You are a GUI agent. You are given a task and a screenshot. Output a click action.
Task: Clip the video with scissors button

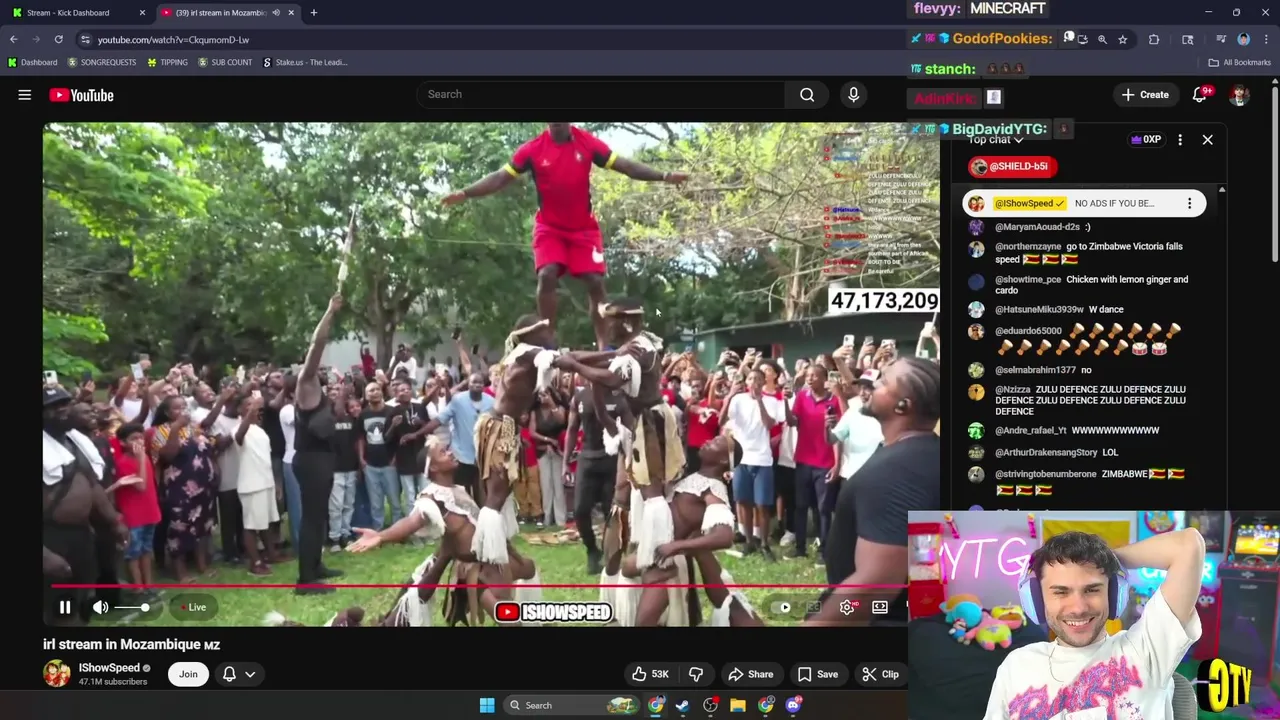click(881, 674)
